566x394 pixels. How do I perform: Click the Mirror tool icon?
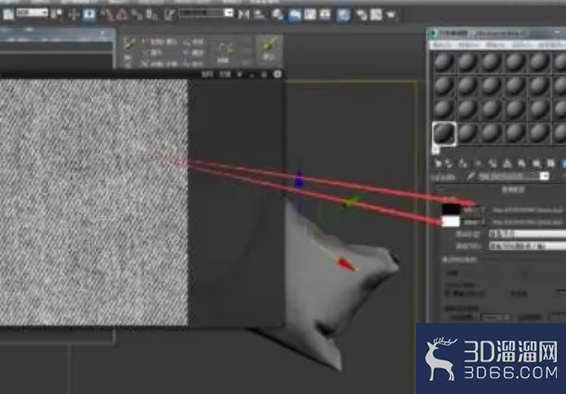[x=244, y=14]
